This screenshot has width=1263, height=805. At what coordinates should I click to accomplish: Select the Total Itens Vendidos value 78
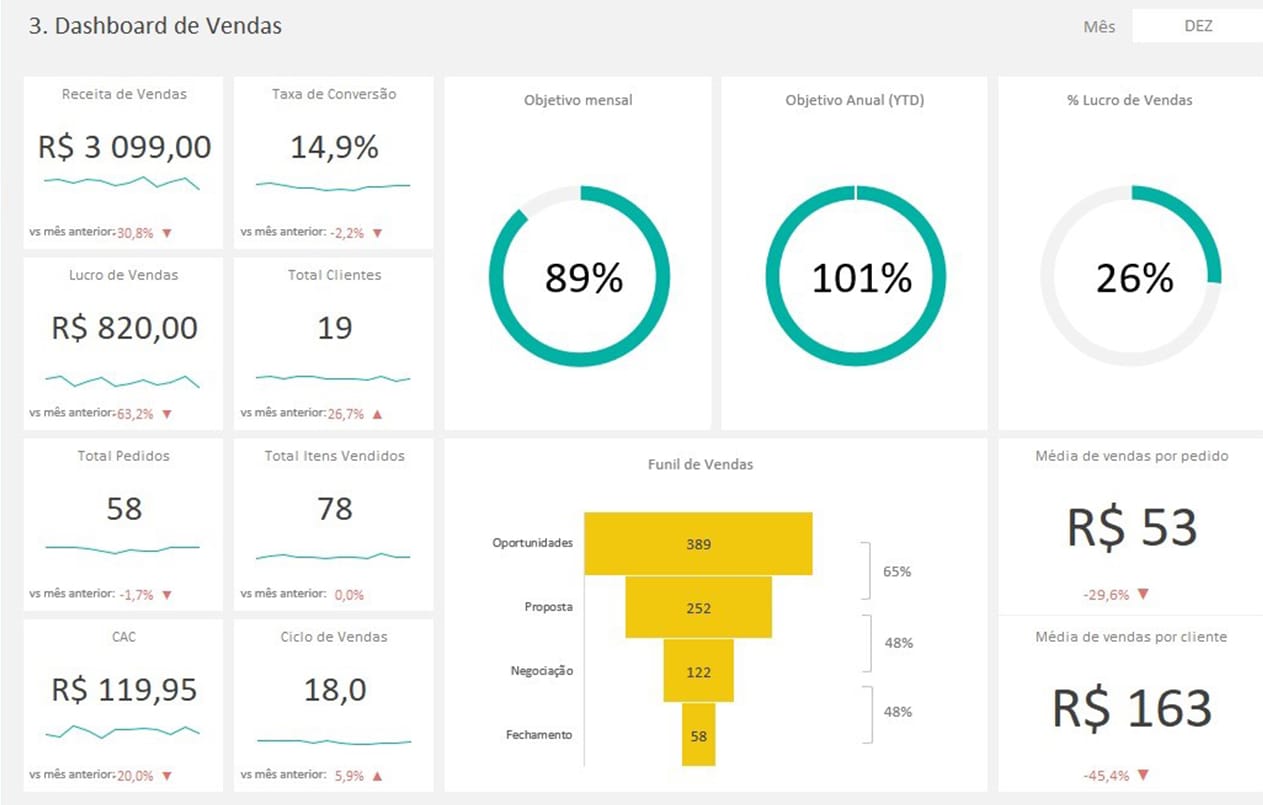pos(334,509)
